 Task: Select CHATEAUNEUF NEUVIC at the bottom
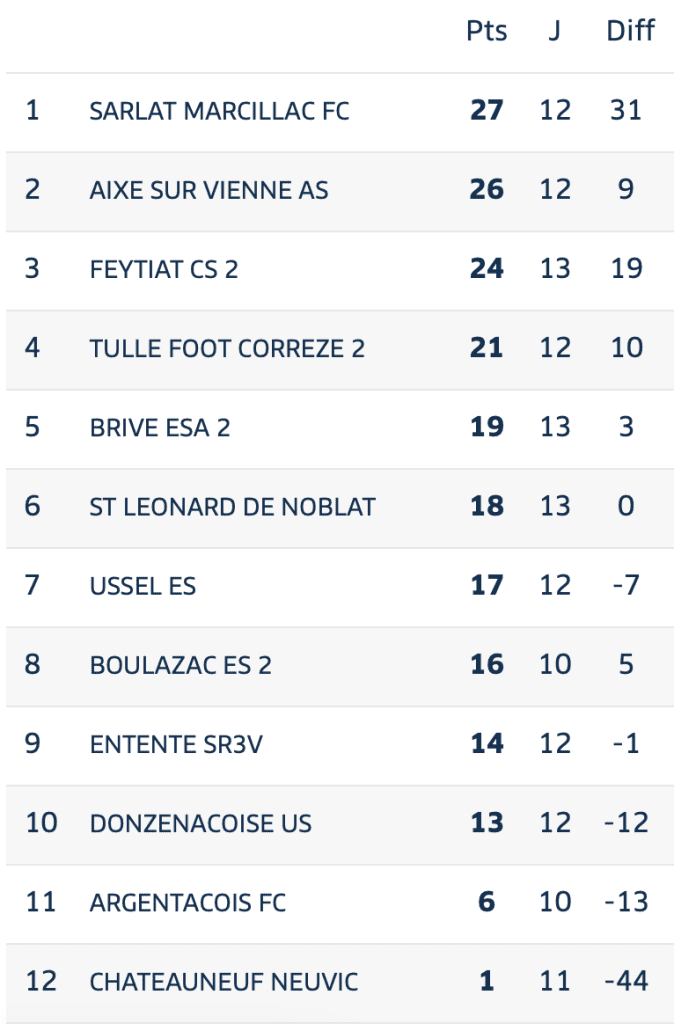(x=223, y=982)
